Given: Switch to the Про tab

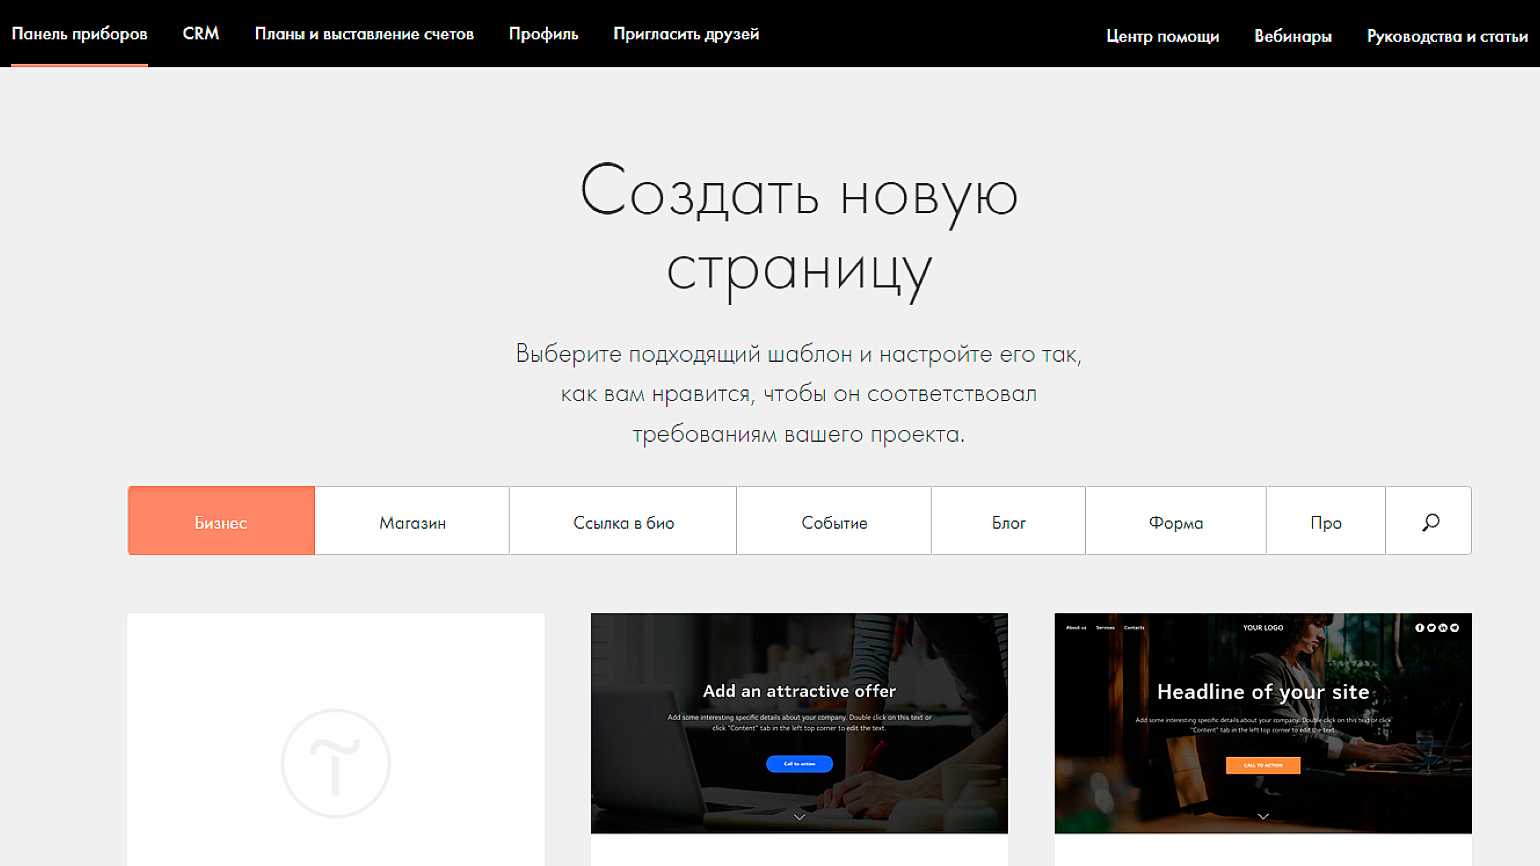Looking at the screenshot, I should (x=1325, y=522).
